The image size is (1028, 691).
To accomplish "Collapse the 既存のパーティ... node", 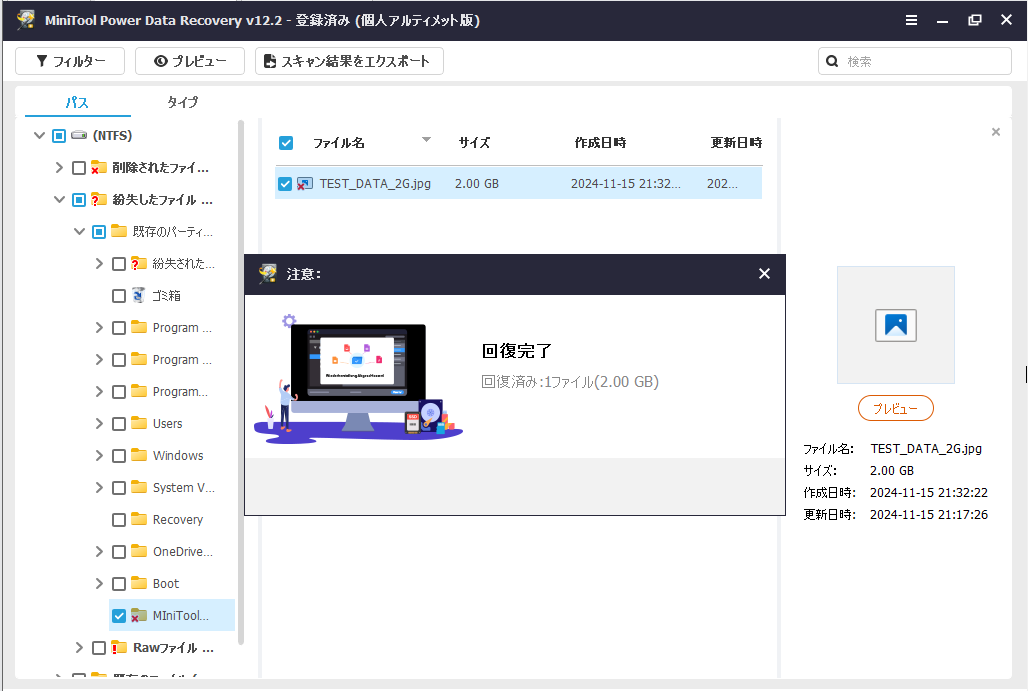I will 79,231.
